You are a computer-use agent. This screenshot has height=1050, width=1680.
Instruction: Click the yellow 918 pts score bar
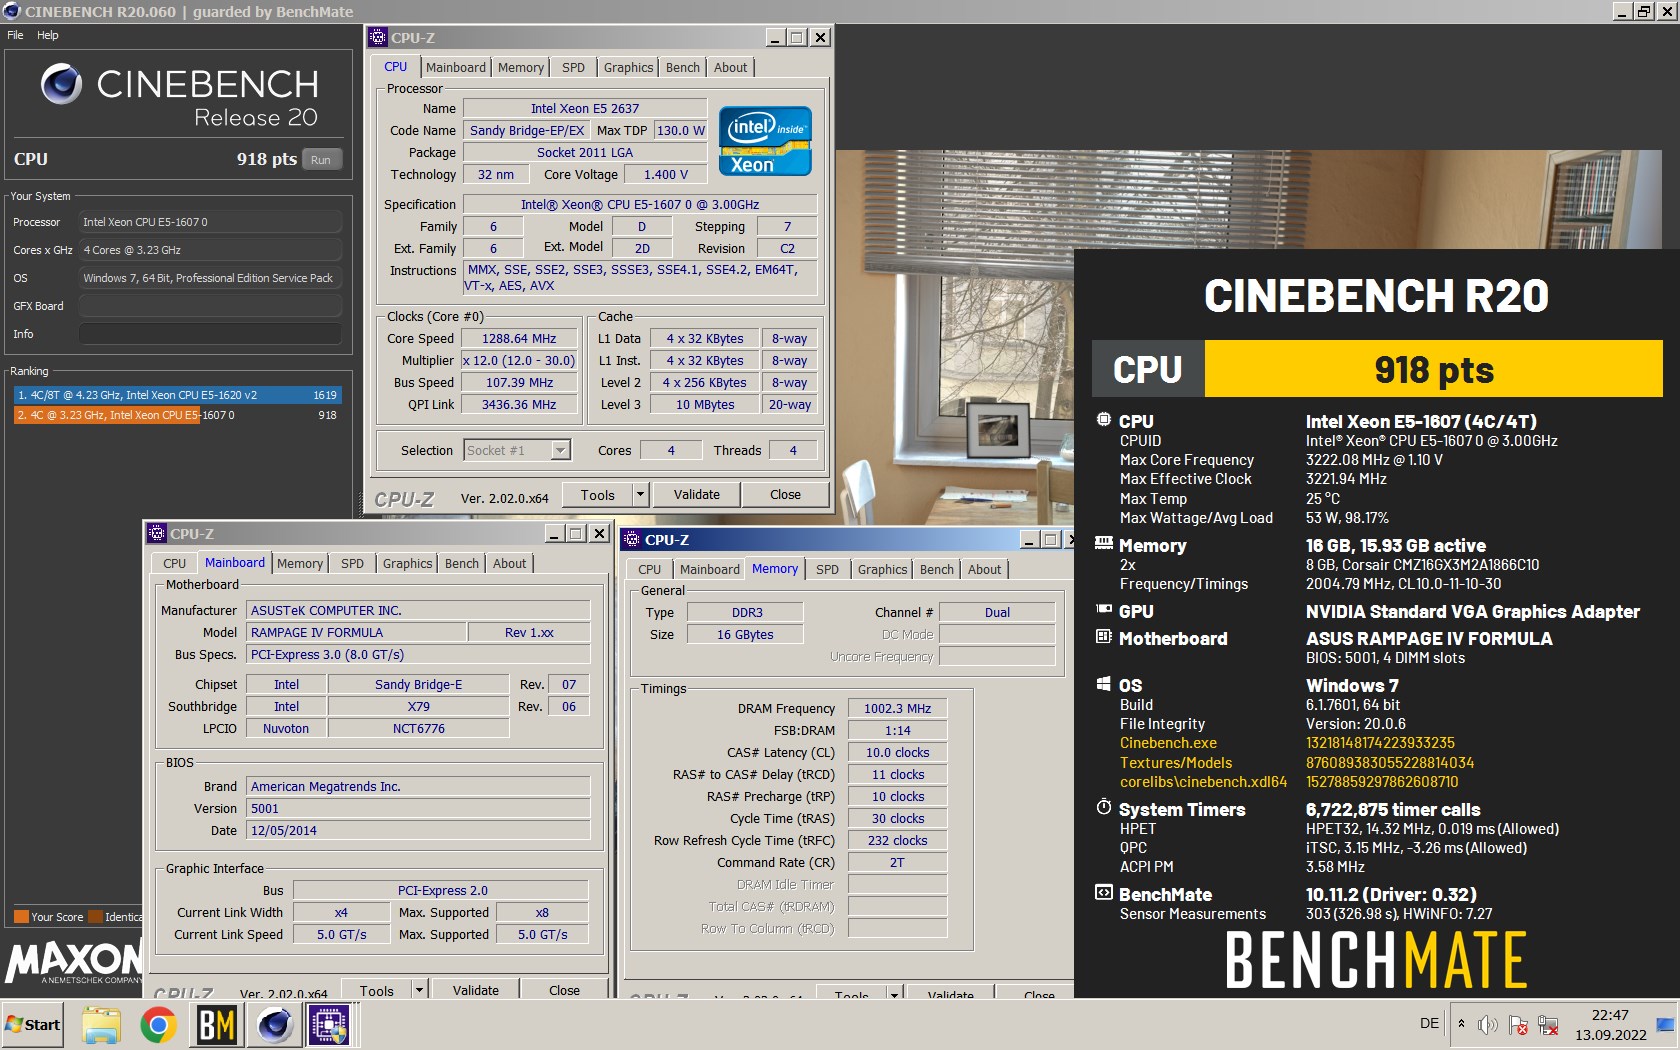pyautogui.click(x=1433, y=369)
